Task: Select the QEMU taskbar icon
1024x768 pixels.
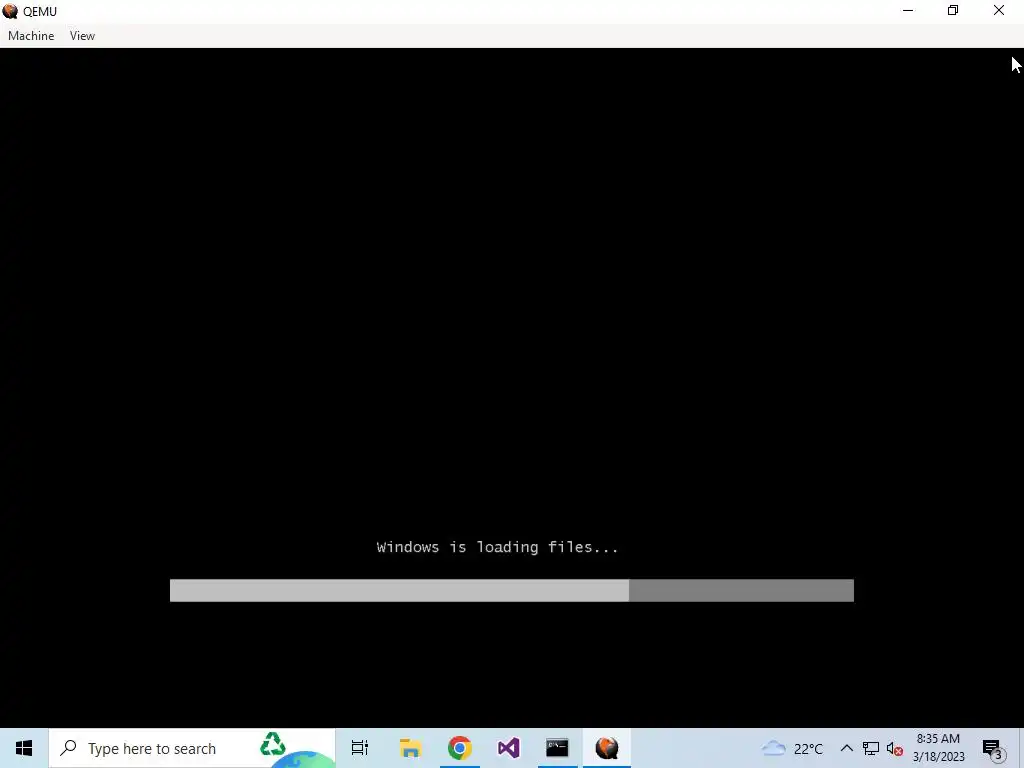Action: click(x=607, y=748)
